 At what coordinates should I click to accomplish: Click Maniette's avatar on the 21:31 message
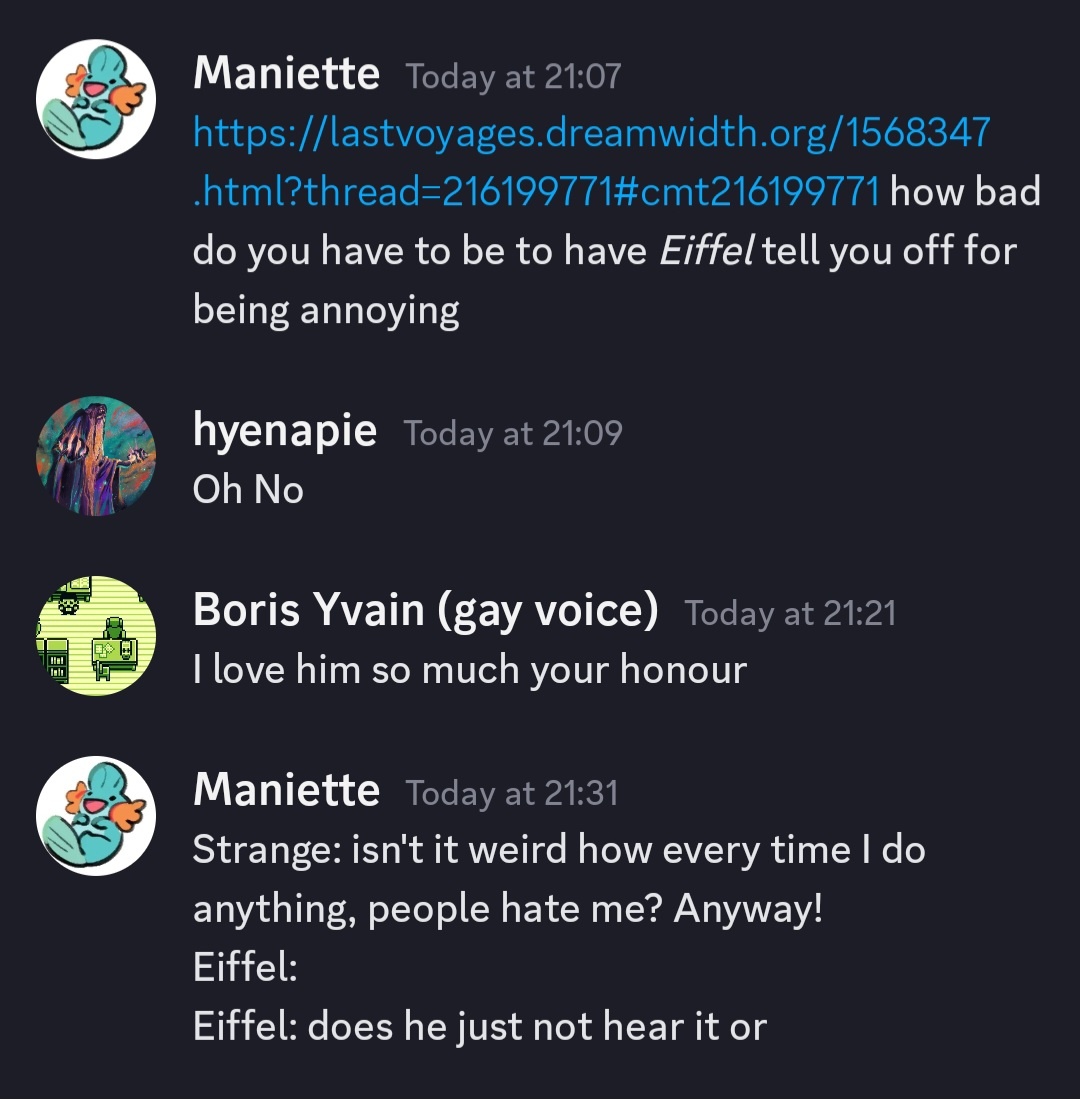96,816
